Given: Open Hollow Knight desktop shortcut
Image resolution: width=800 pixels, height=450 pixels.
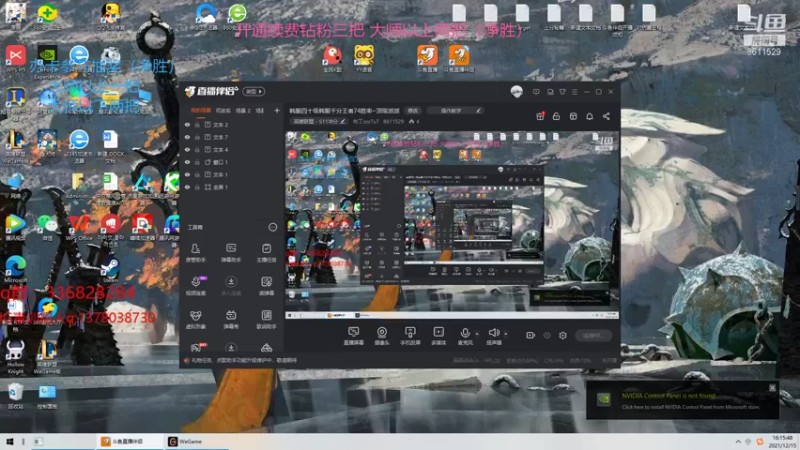Looking at the screenshot, I should (15, 356).
